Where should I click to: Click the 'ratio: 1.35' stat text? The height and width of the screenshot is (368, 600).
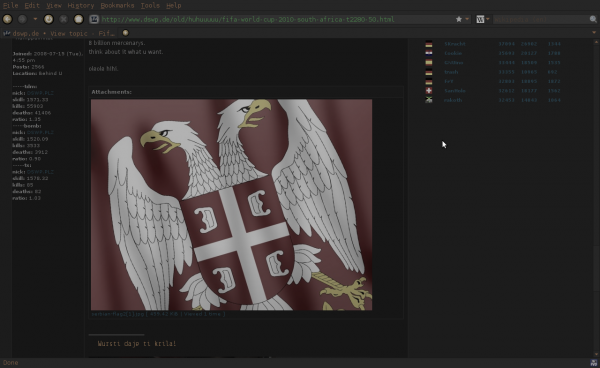click(x=26, y=119)
